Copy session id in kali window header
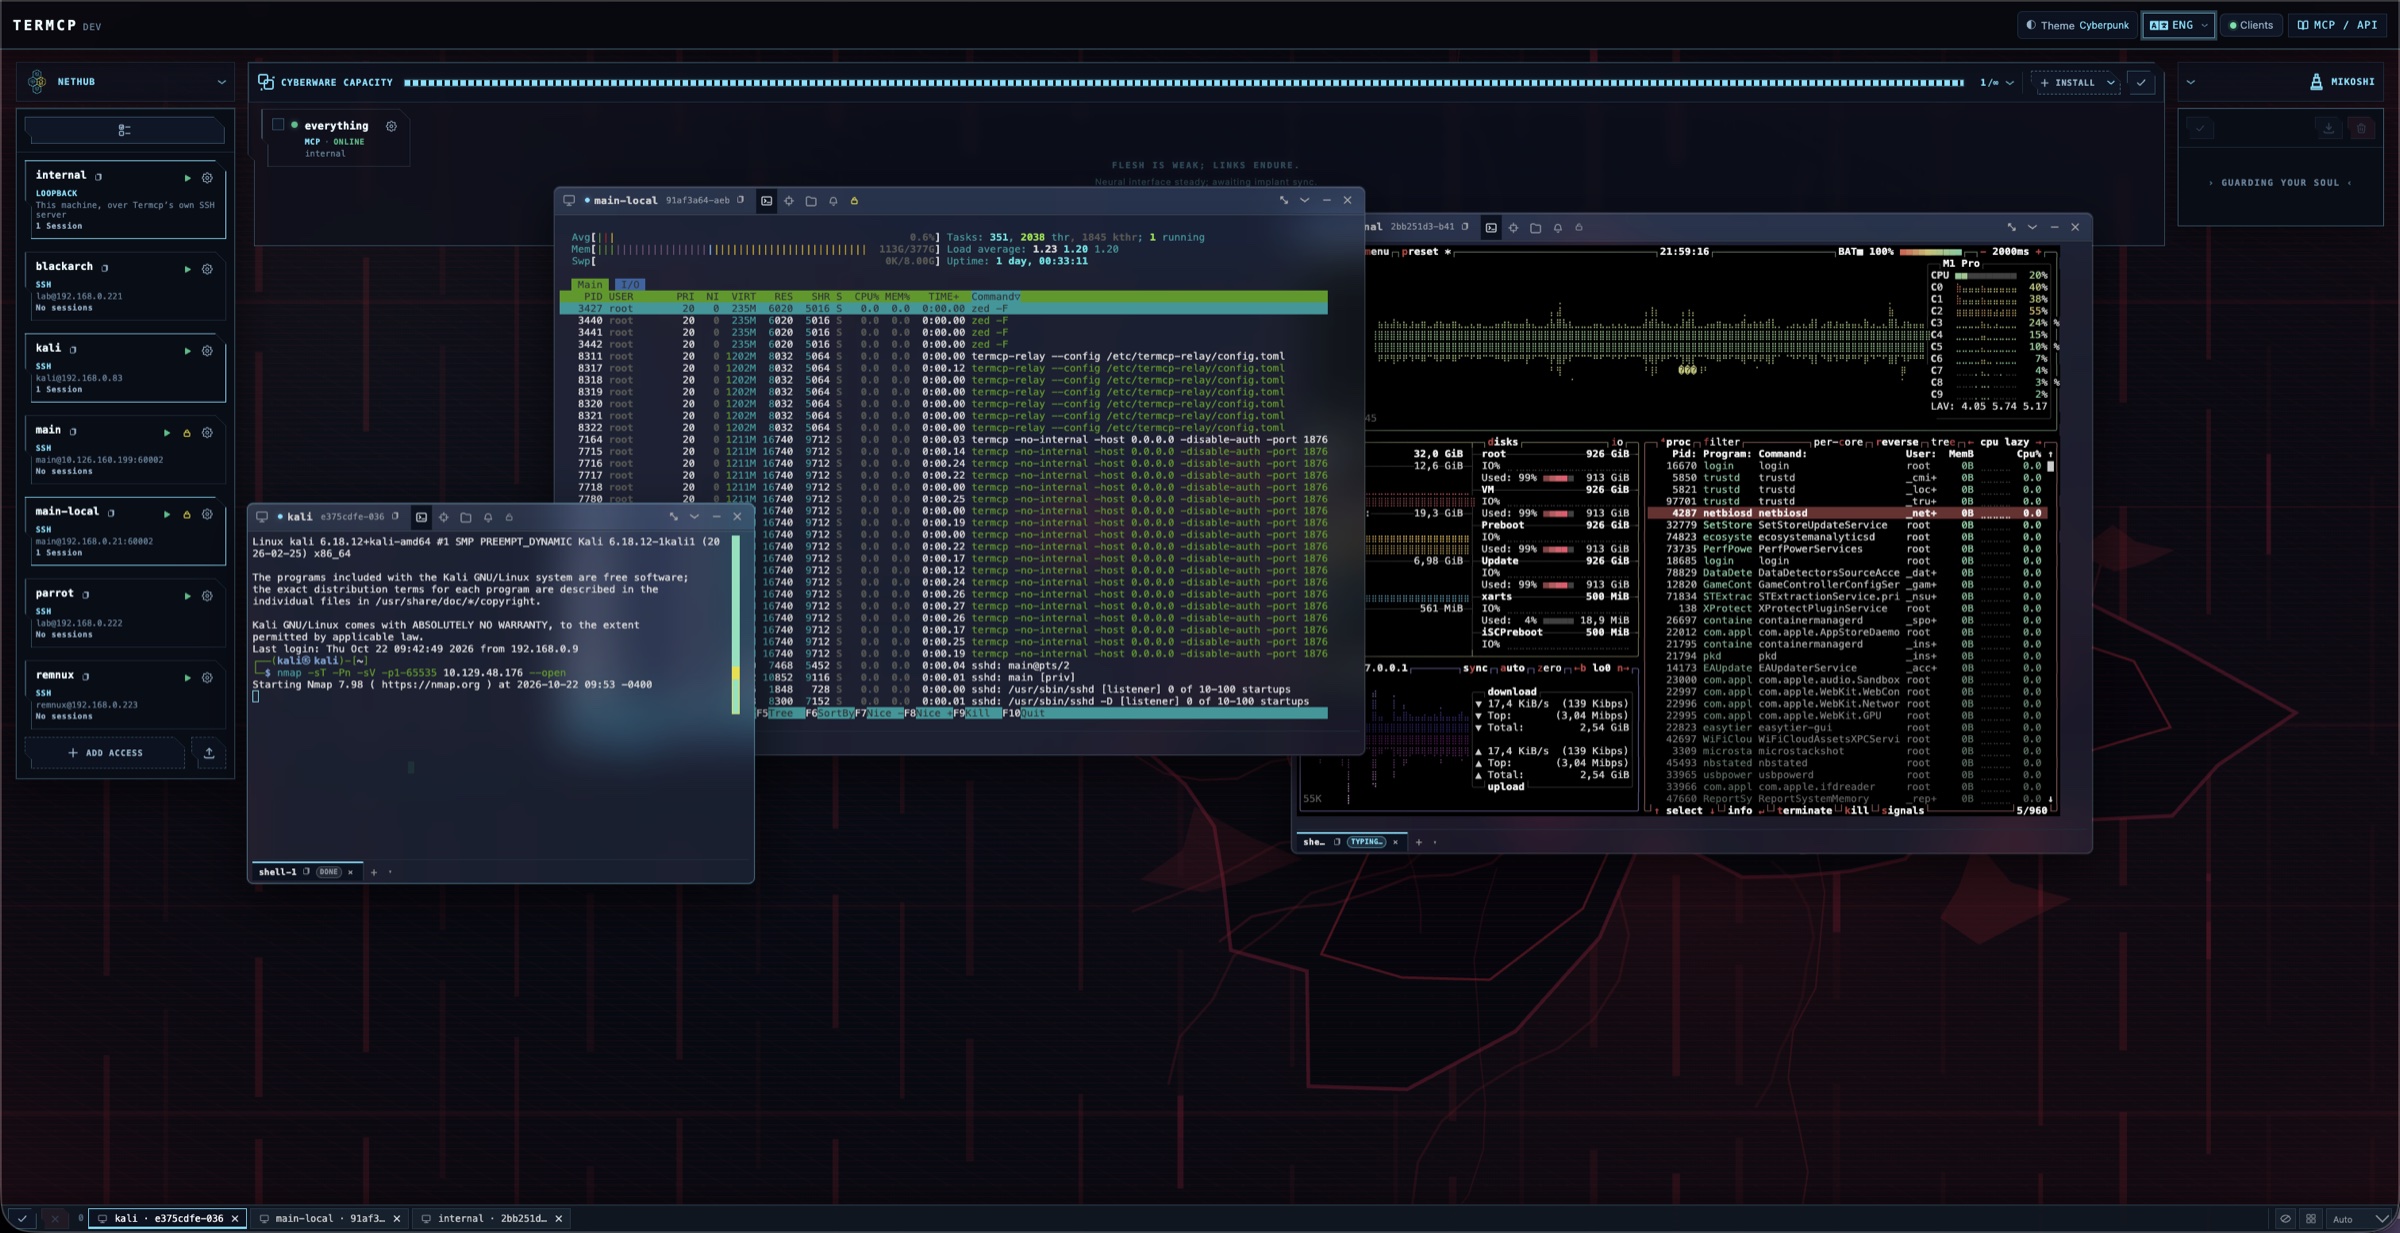Screen dimensions: 2400x1233 coord(395,517)
